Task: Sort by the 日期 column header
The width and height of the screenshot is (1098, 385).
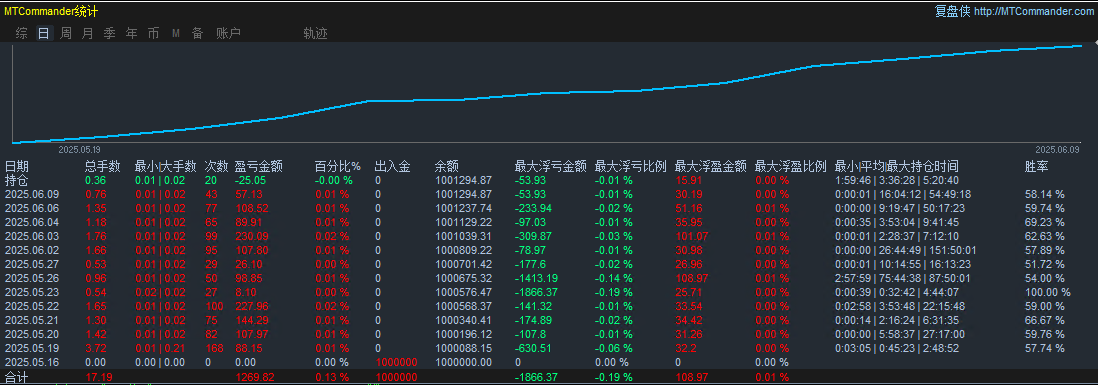Action: point(17,167)
